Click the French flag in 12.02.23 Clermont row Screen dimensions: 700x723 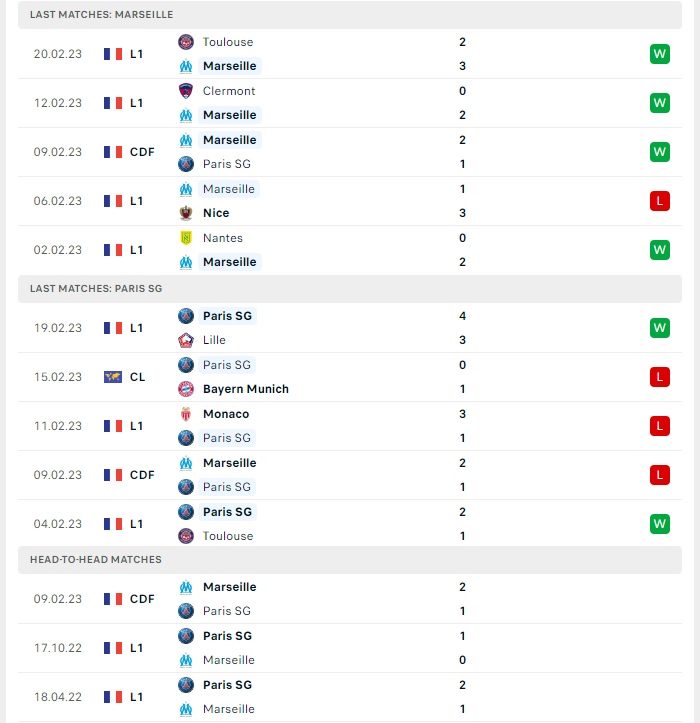click(113, 103)
